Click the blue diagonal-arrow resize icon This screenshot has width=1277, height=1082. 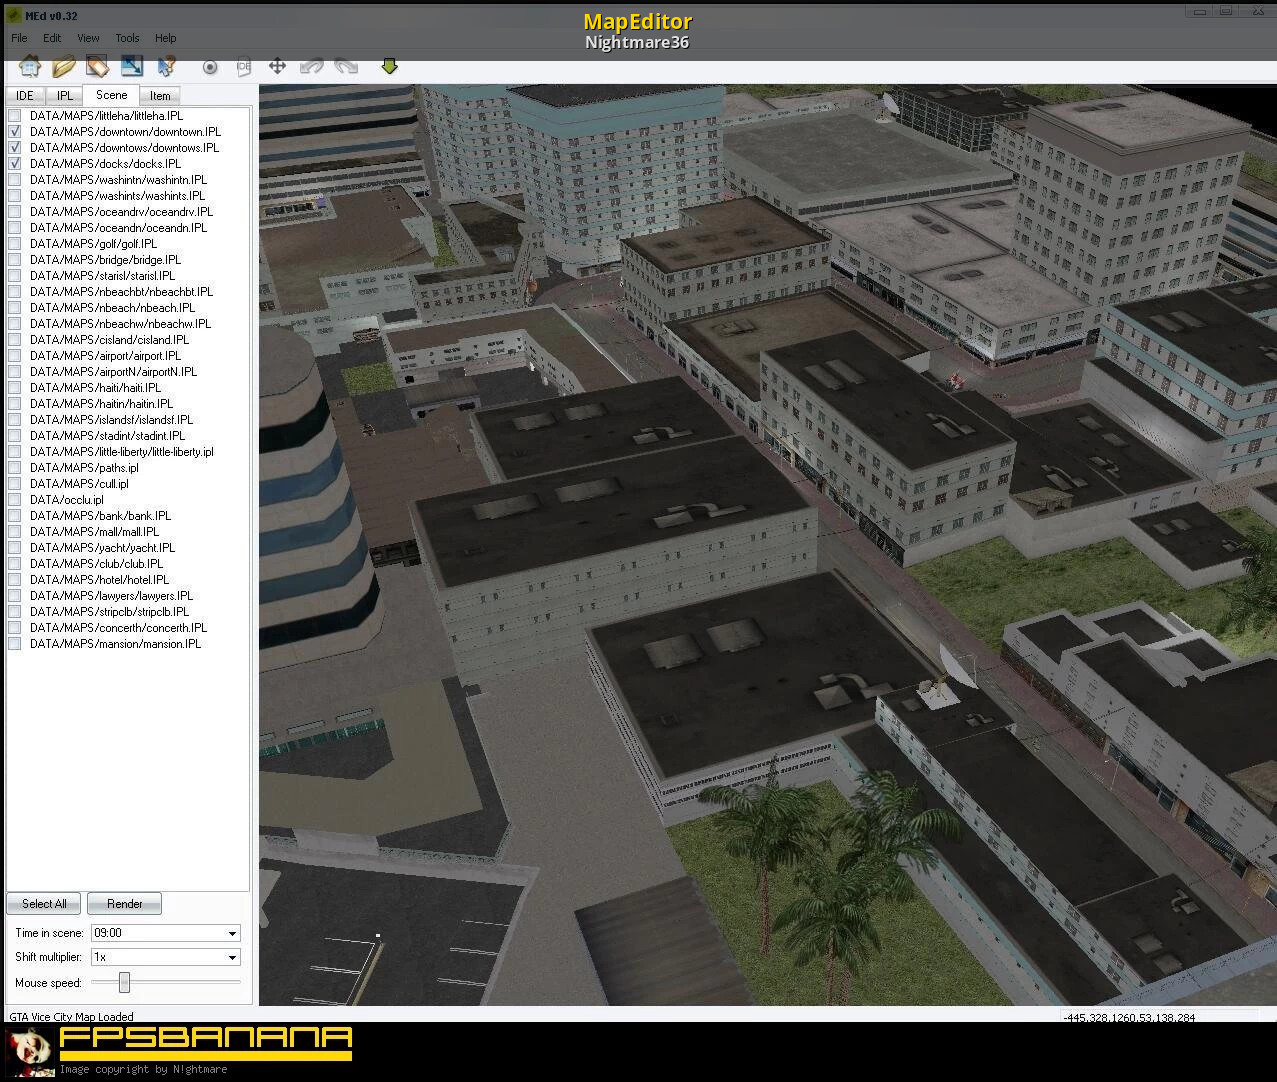click(x=131, y=67)
